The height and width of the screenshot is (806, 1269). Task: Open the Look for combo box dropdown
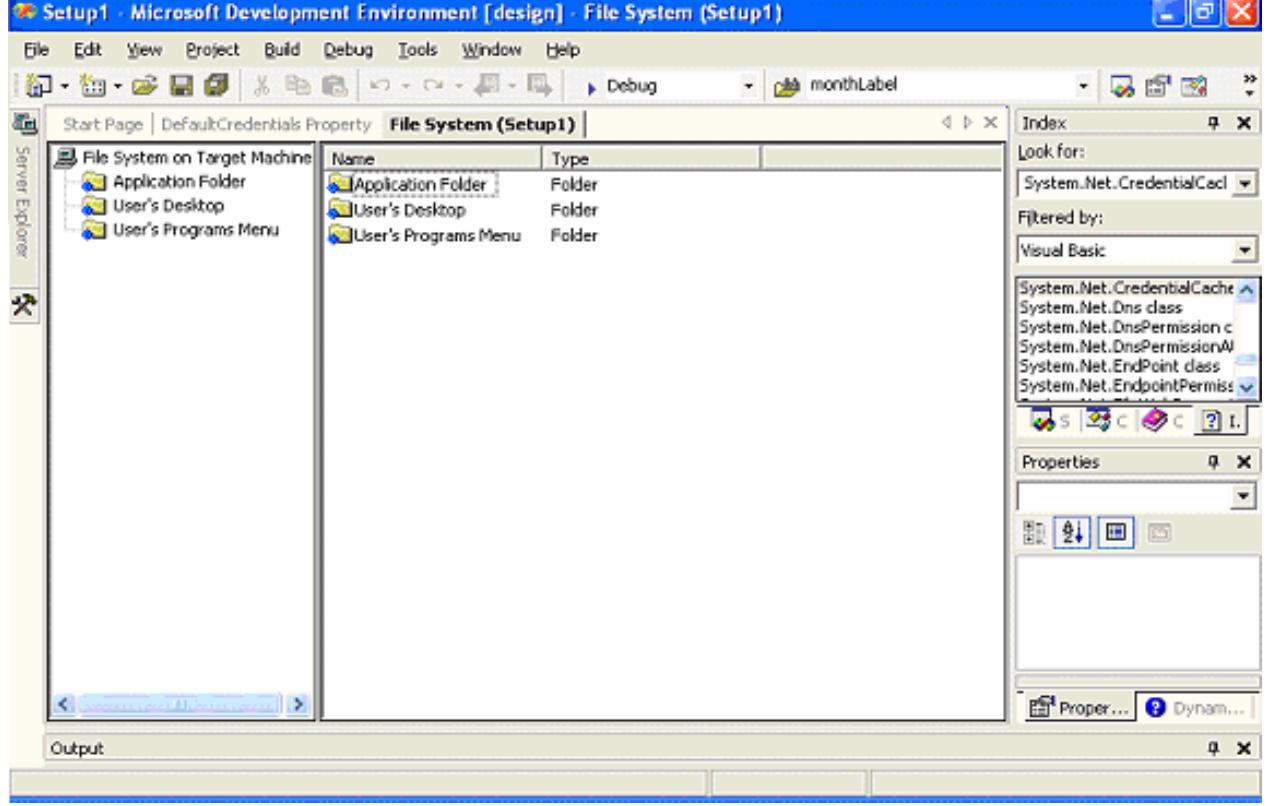pos(1245,186)
